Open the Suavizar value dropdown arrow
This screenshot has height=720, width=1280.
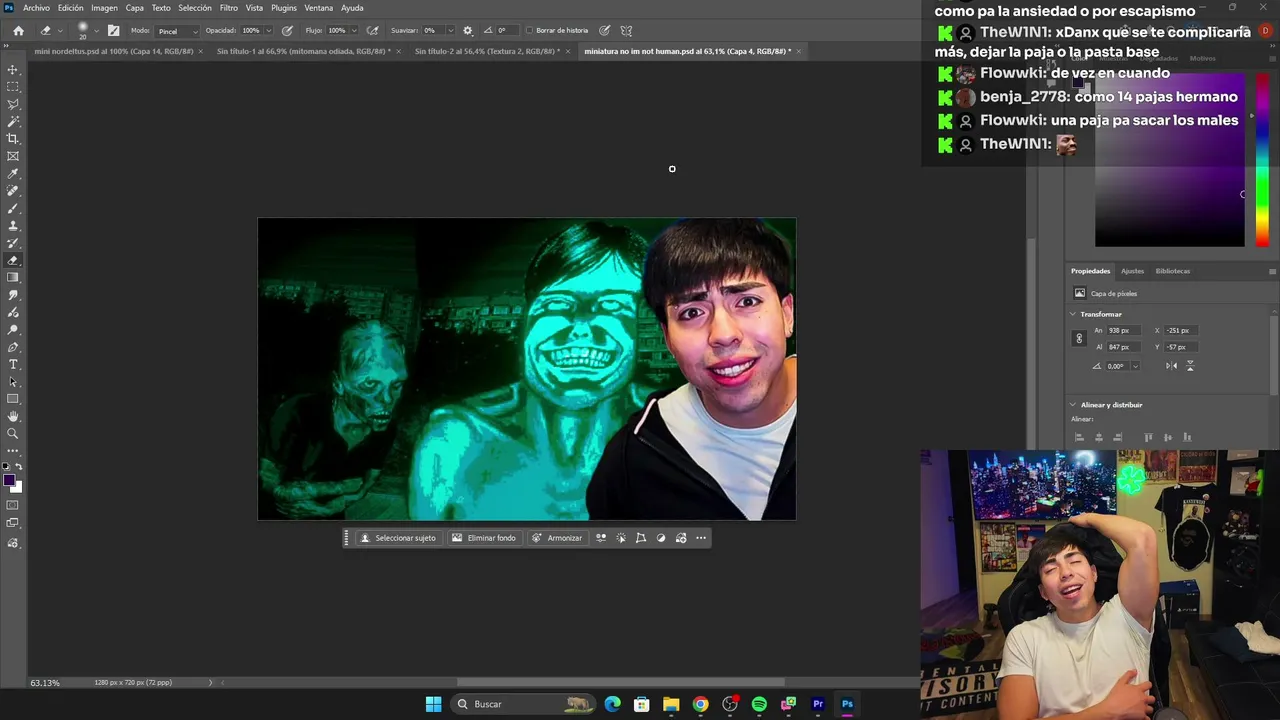tap(449, 30)
